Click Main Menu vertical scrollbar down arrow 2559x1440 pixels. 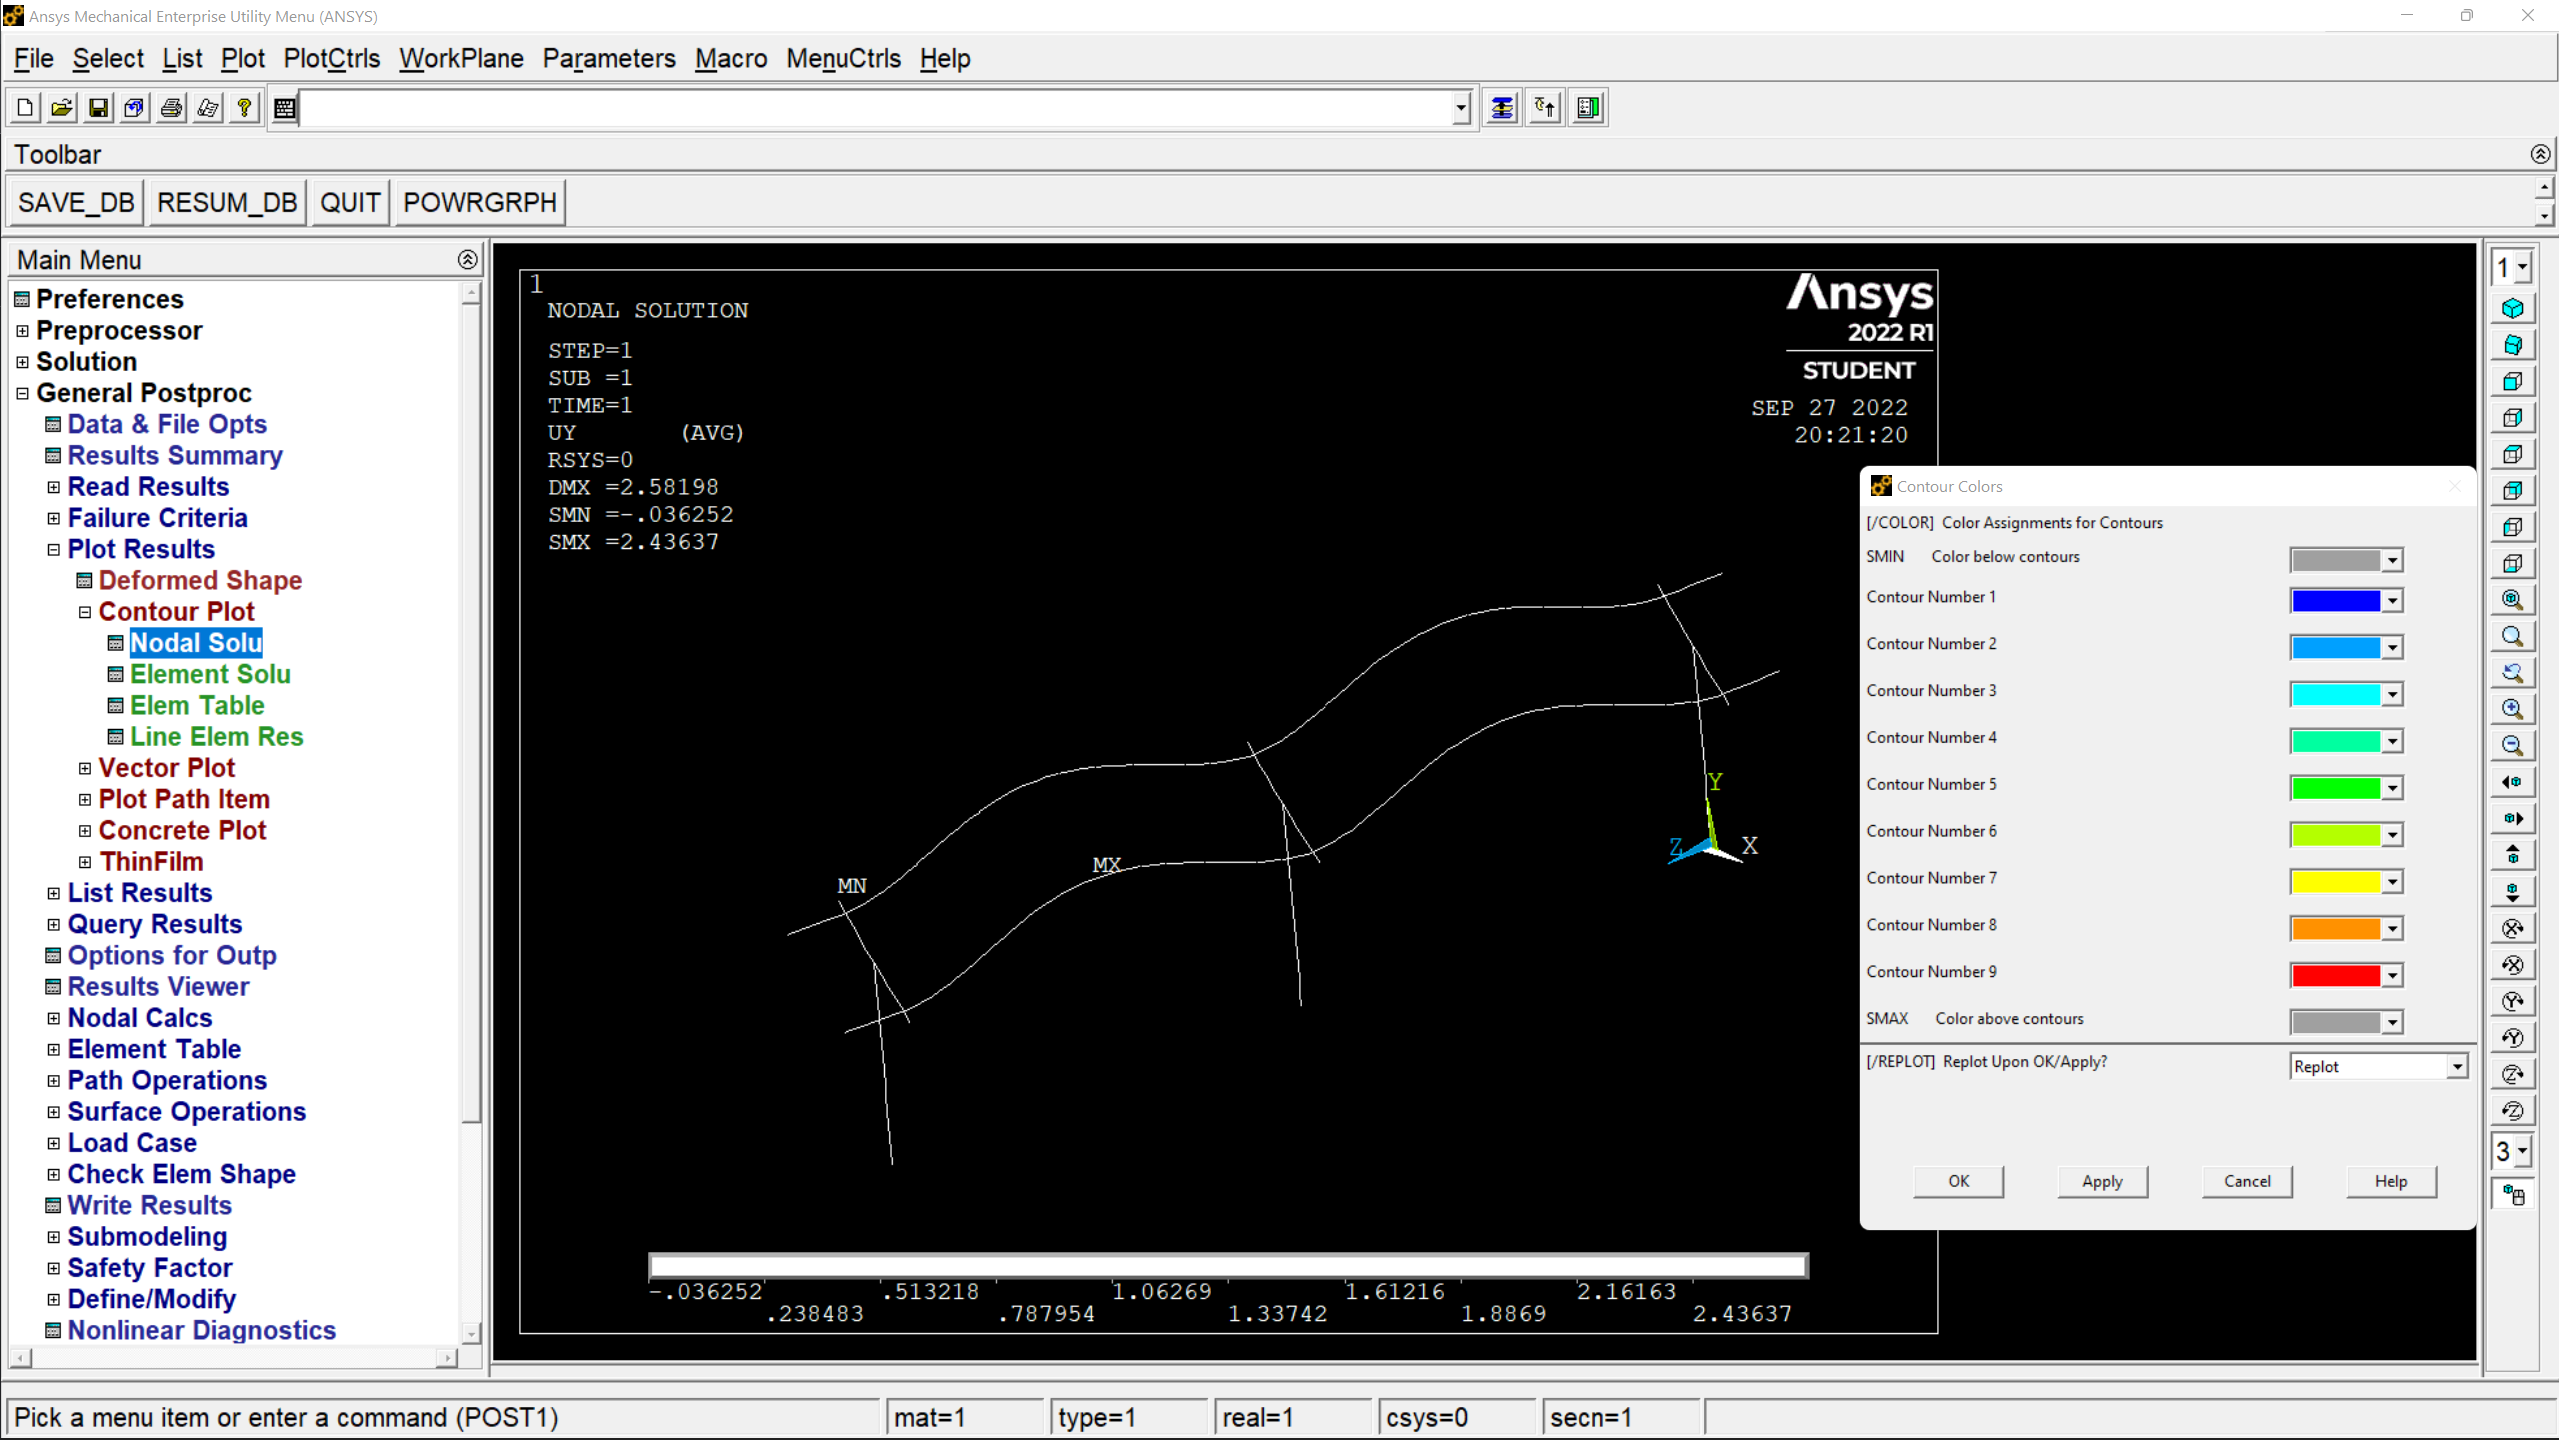pyautogui.click(x=471, y=1333)
